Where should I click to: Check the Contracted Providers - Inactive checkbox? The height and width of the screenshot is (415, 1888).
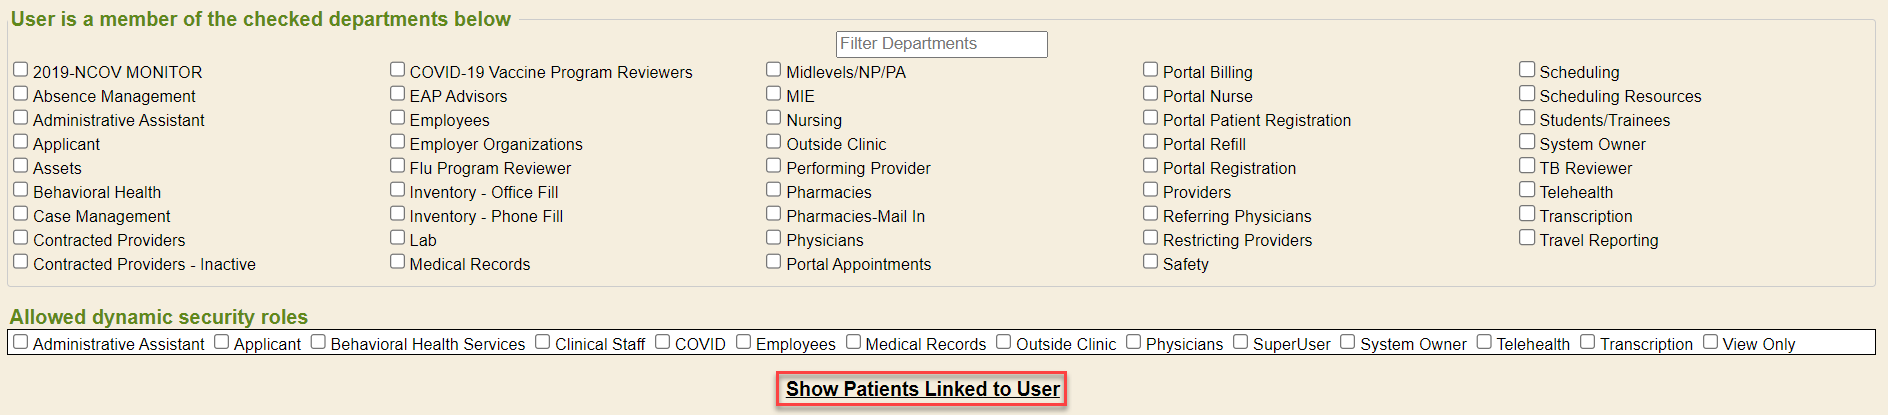click(x=20, y=262)
